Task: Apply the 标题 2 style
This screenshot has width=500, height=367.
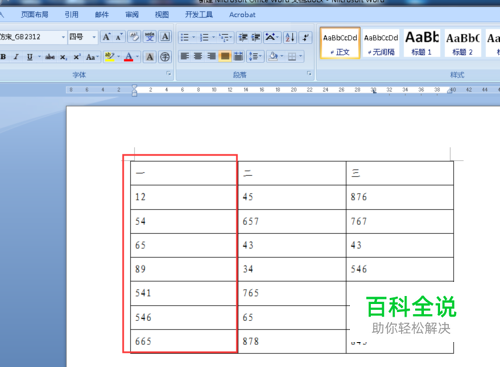Action: pos(463,43)
